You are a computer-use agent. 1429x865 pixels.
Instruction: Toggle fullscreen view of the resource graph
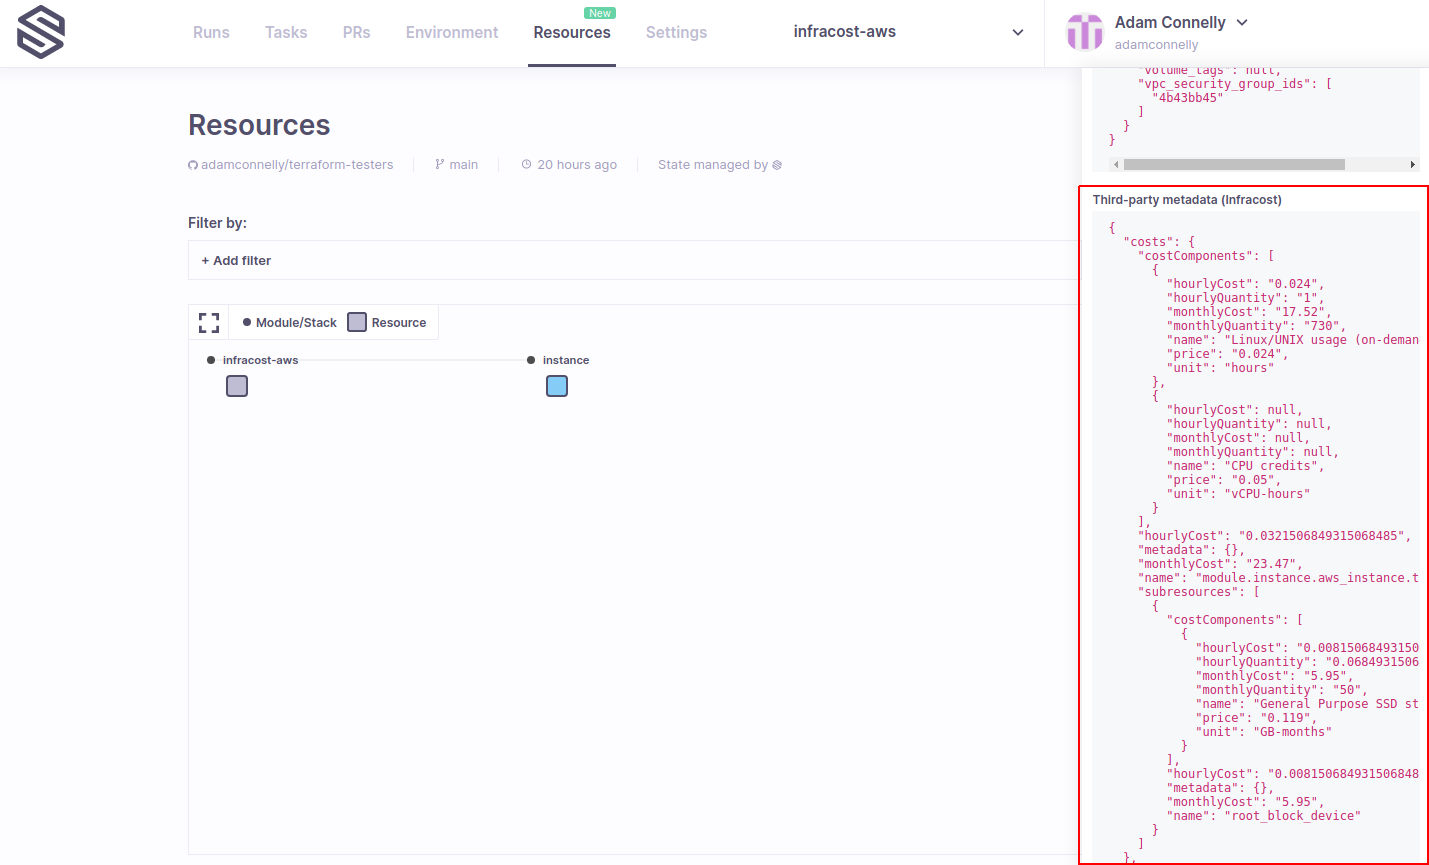coord(209,323)
